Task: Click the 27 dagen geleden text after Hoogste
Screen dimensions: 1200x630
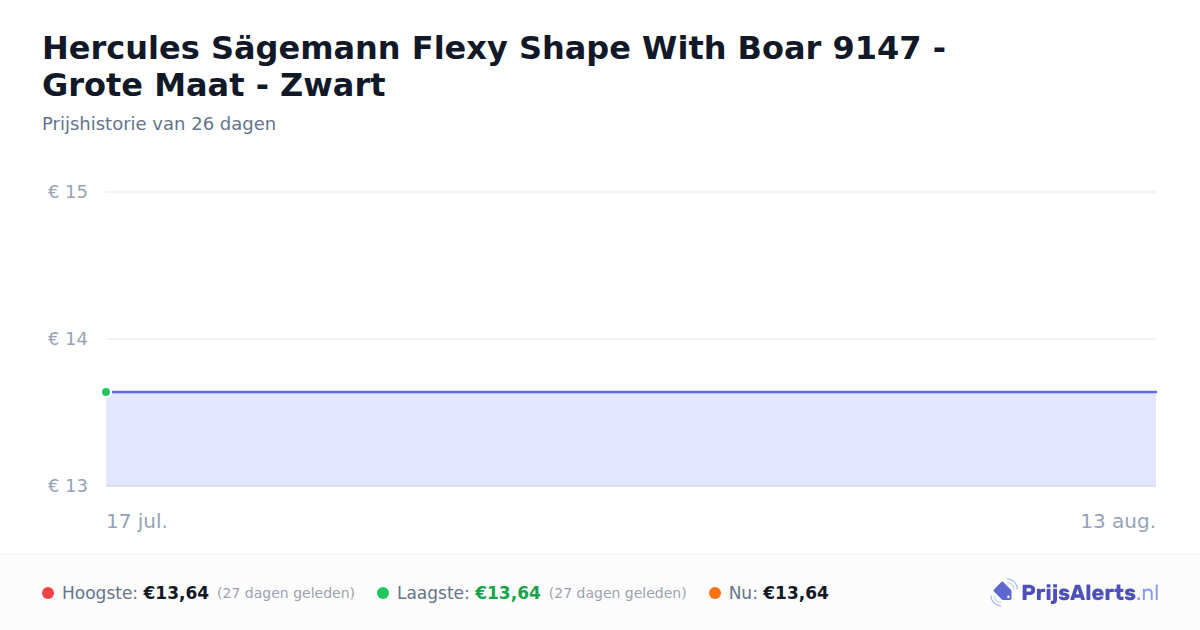Action: (x=286, y=593)
